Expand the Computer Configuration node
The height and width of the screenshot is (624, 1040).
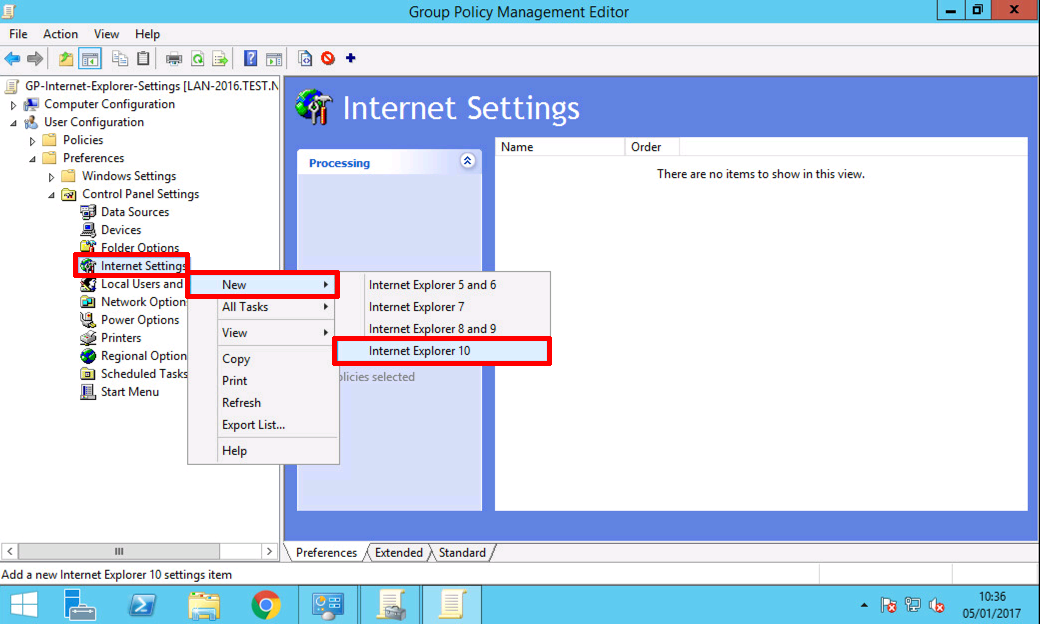tap(13, 105)
